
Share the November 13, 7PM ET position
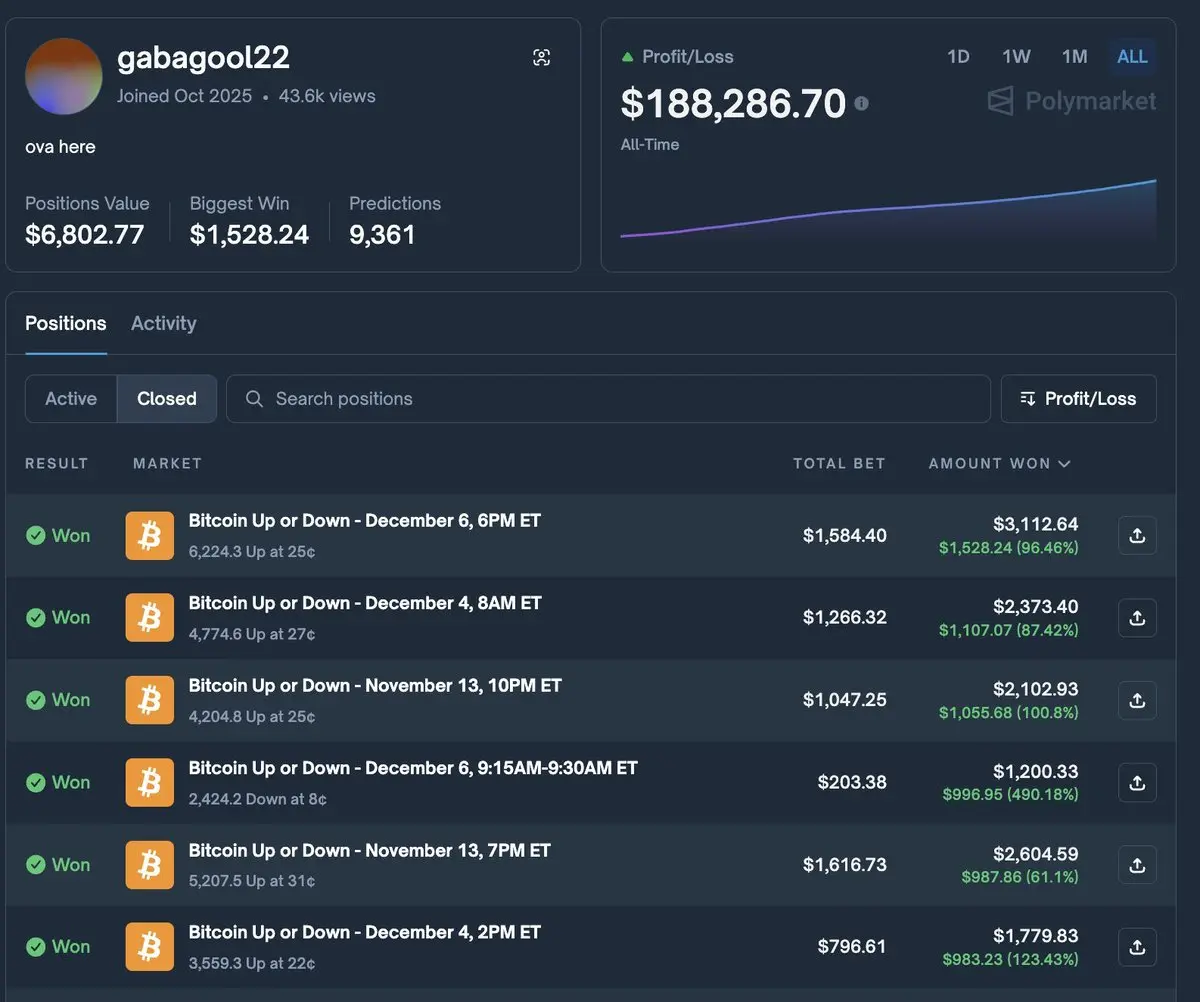click(x=1137, y=865)
